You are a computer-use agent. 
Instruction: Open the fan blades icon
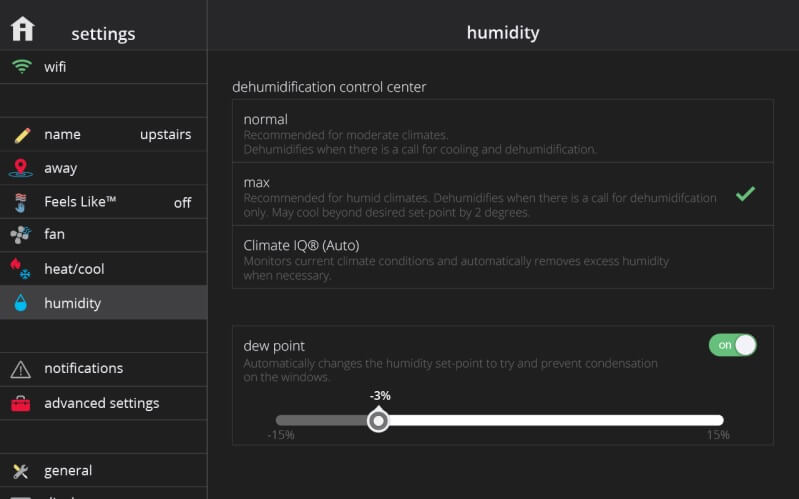(x=21, y=234)
